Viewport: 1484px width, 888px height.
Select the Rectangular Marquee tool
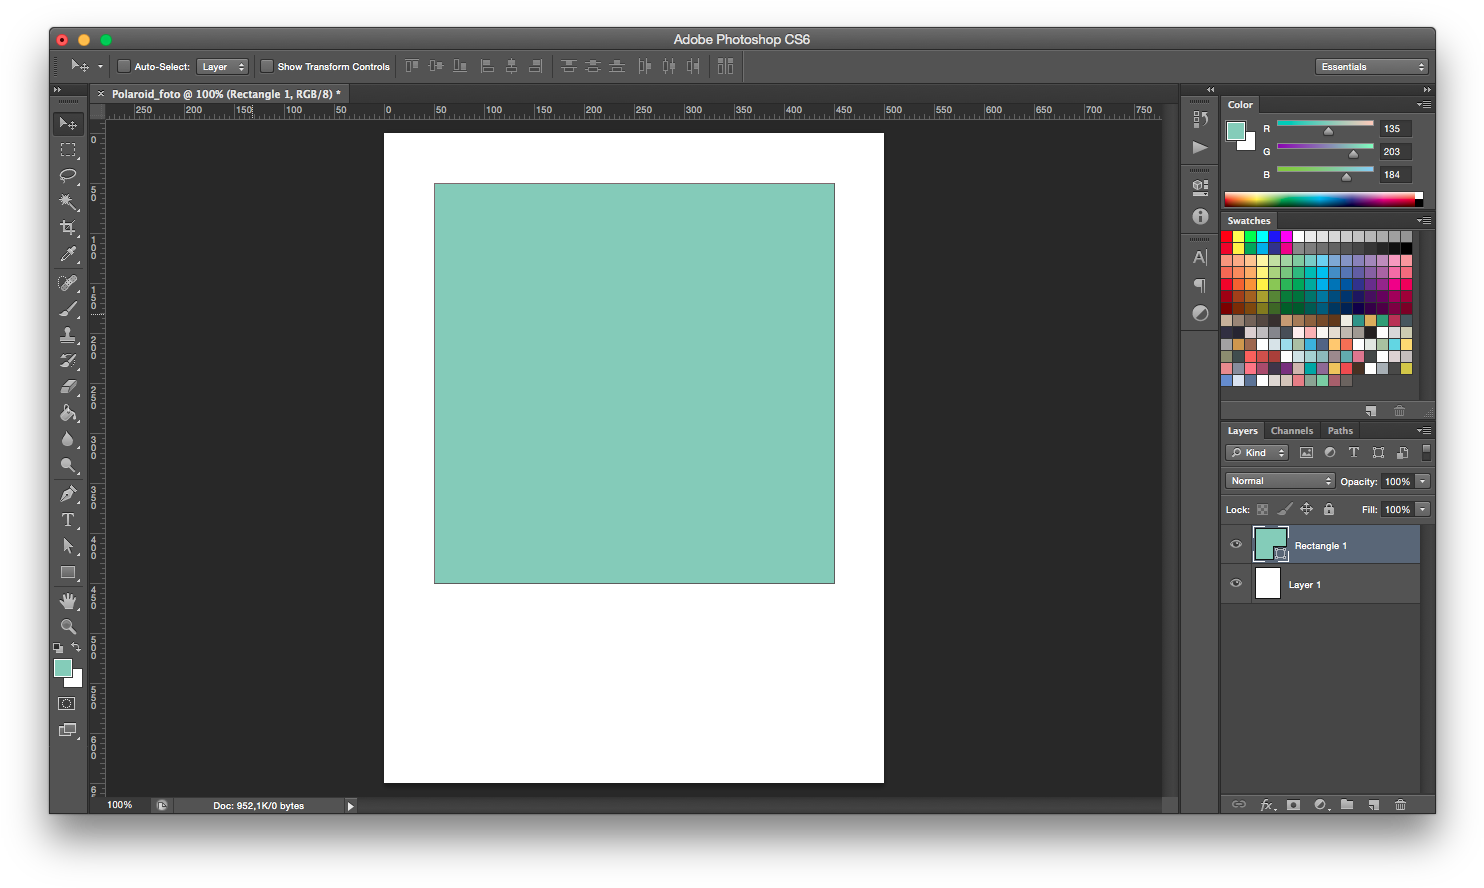pos(68,150)
